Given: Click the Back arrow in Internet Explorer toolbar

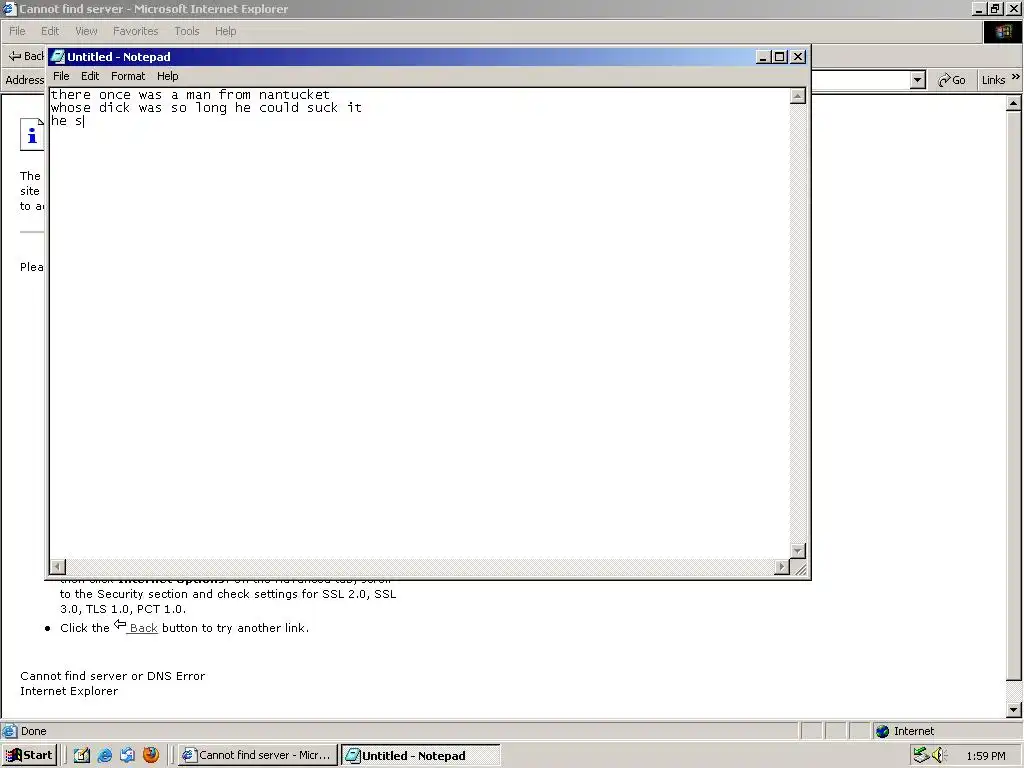Looking at the screenshot, I should click(15, 56).
